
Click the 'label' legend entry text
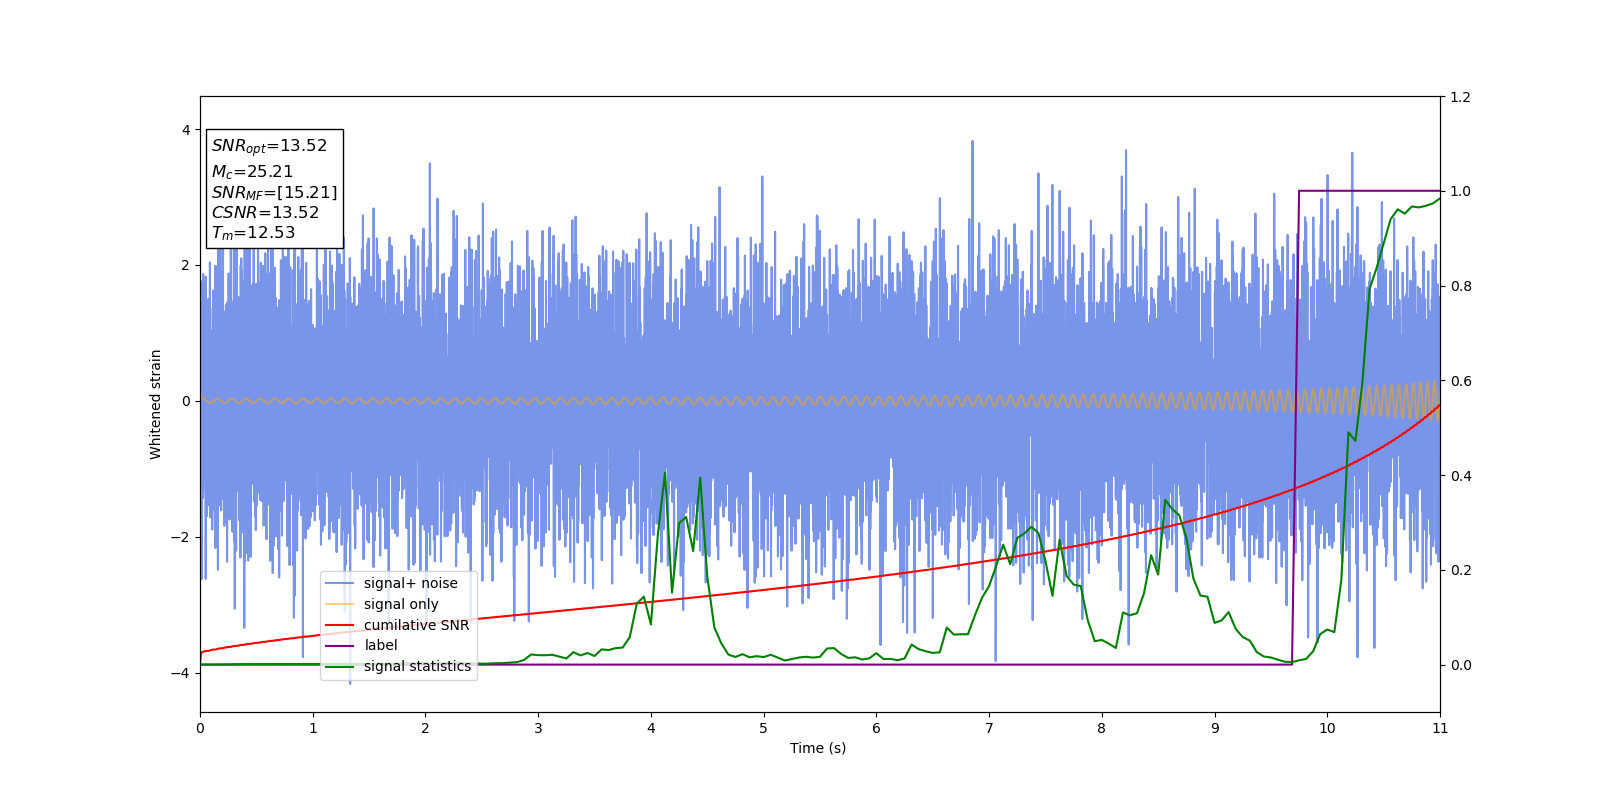tap(381, 645)
